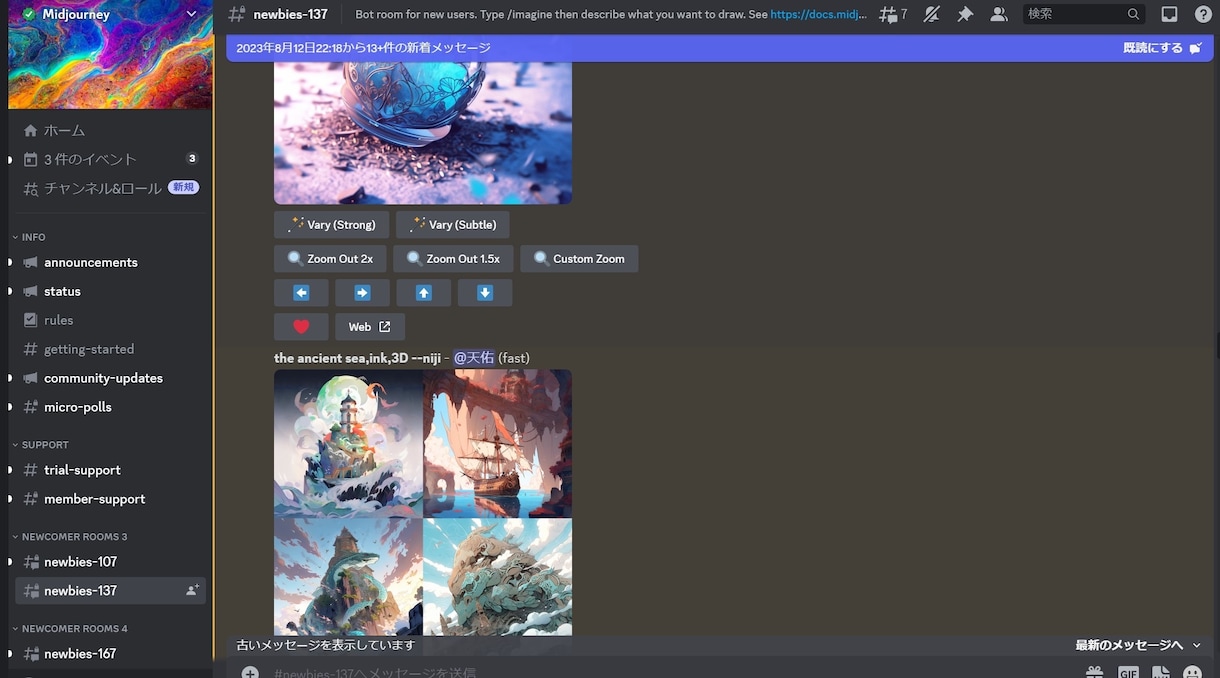
Task: Open the micro-polls channel
Action: coord(110,407)
